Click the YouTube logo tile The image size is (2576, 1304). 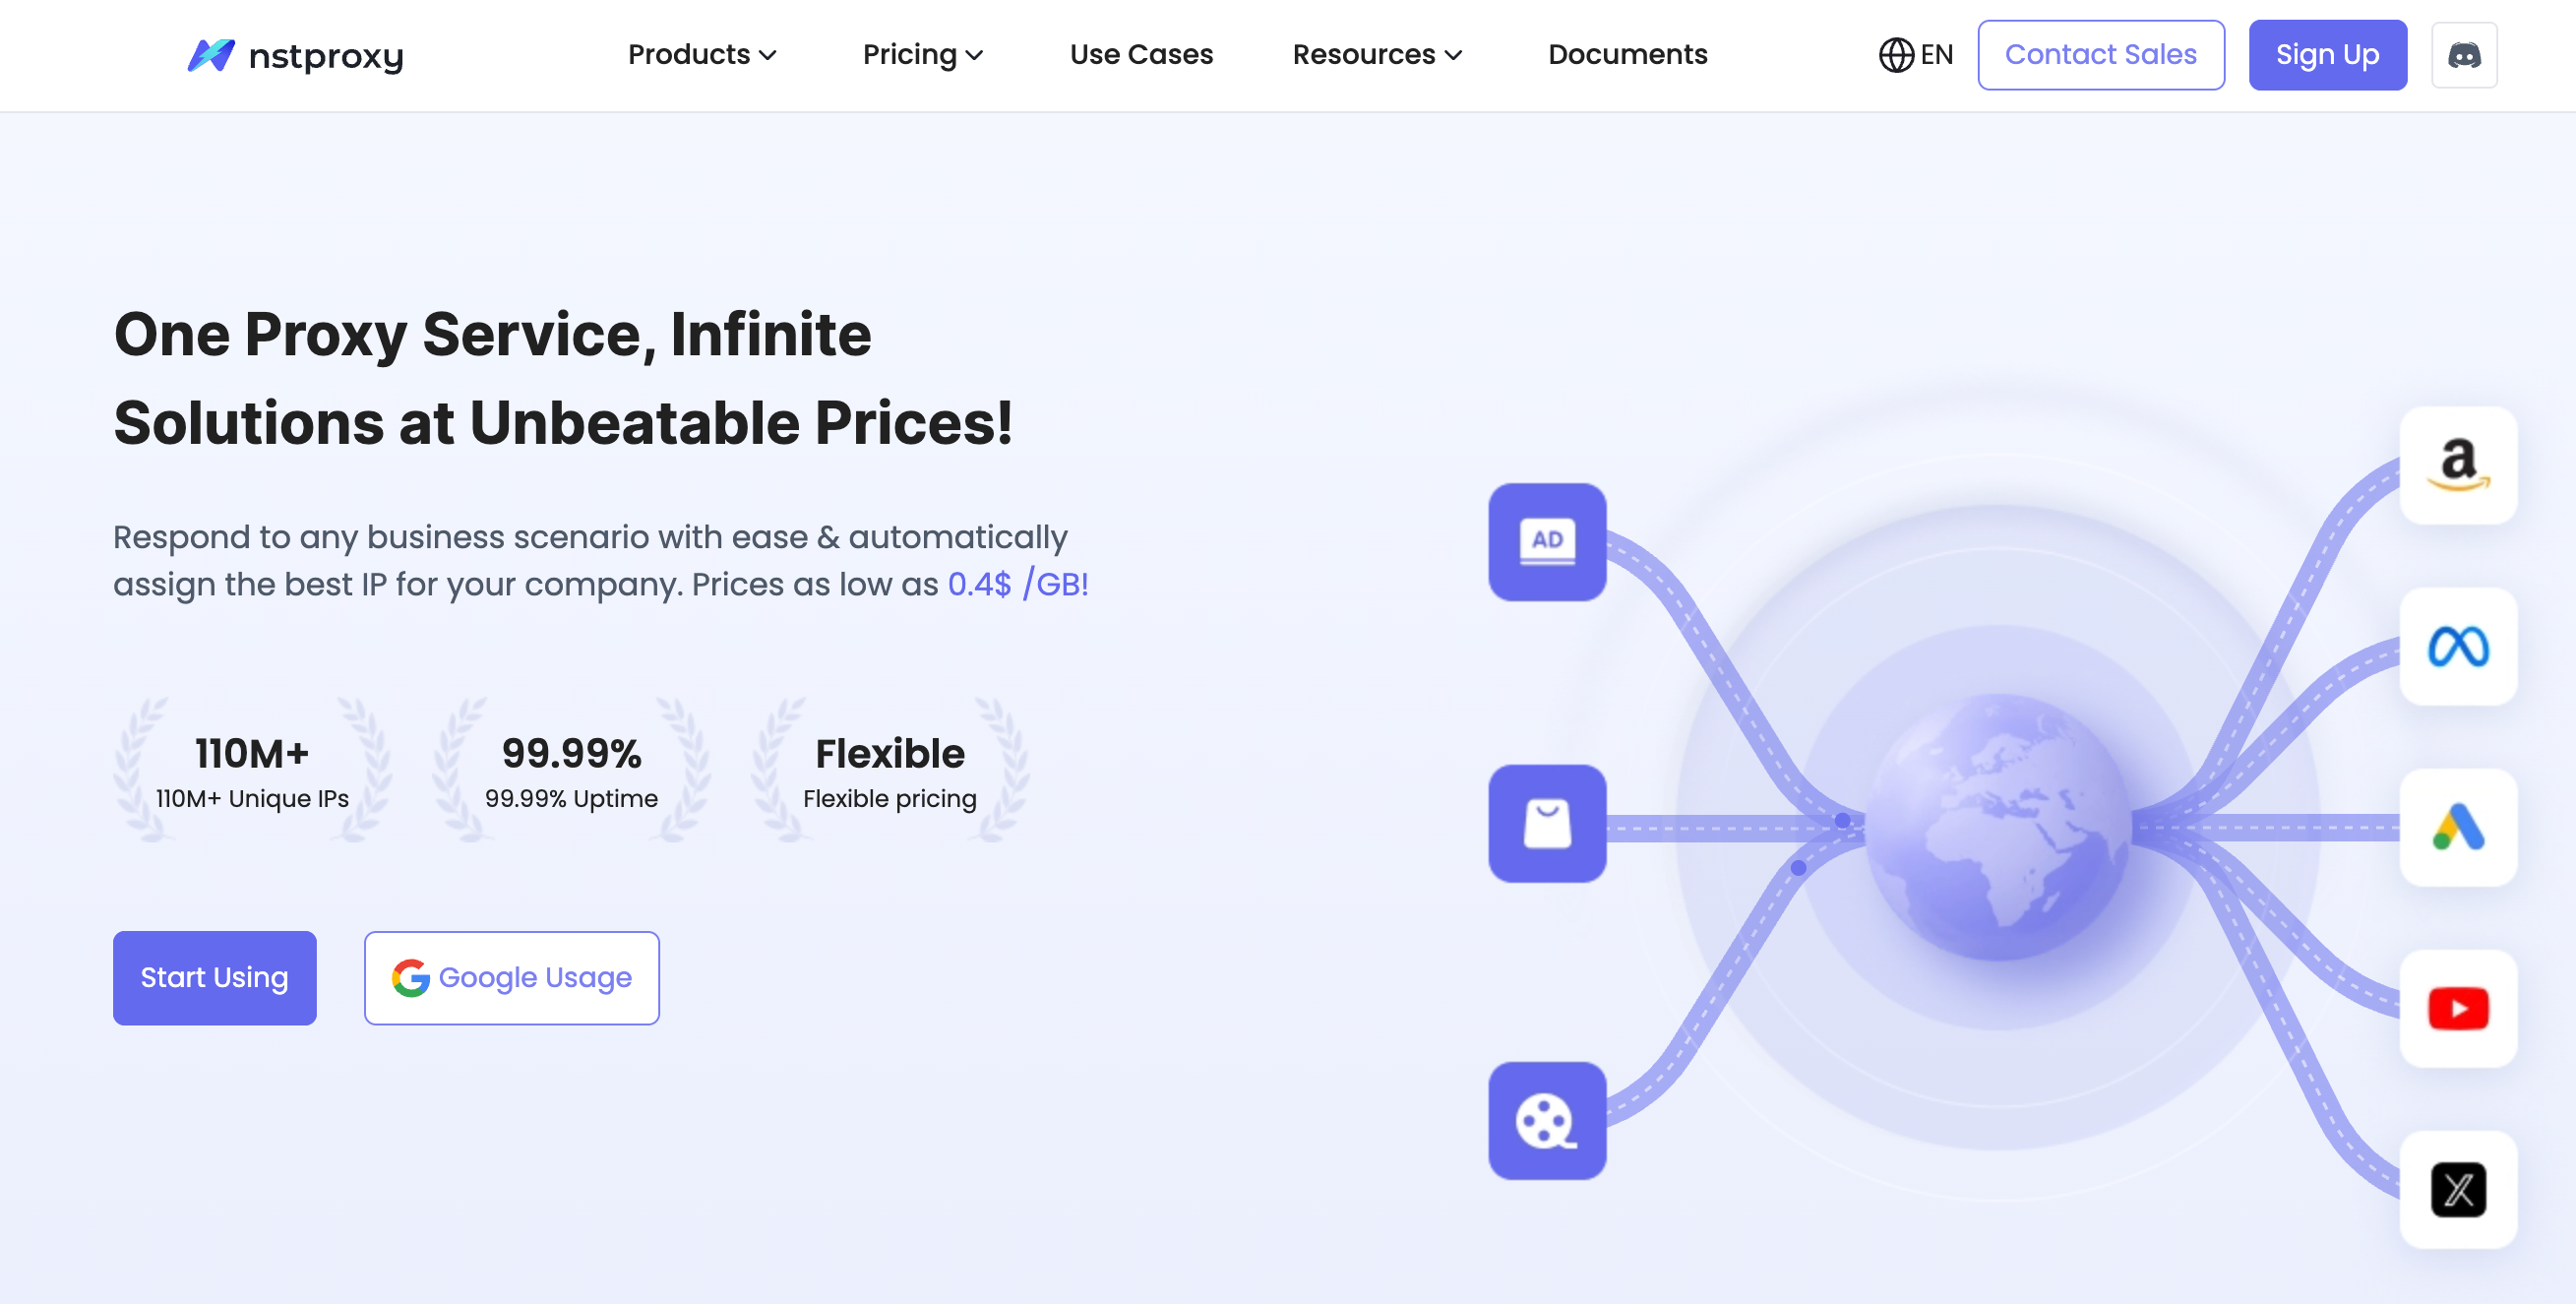tap(2458, 1008)
